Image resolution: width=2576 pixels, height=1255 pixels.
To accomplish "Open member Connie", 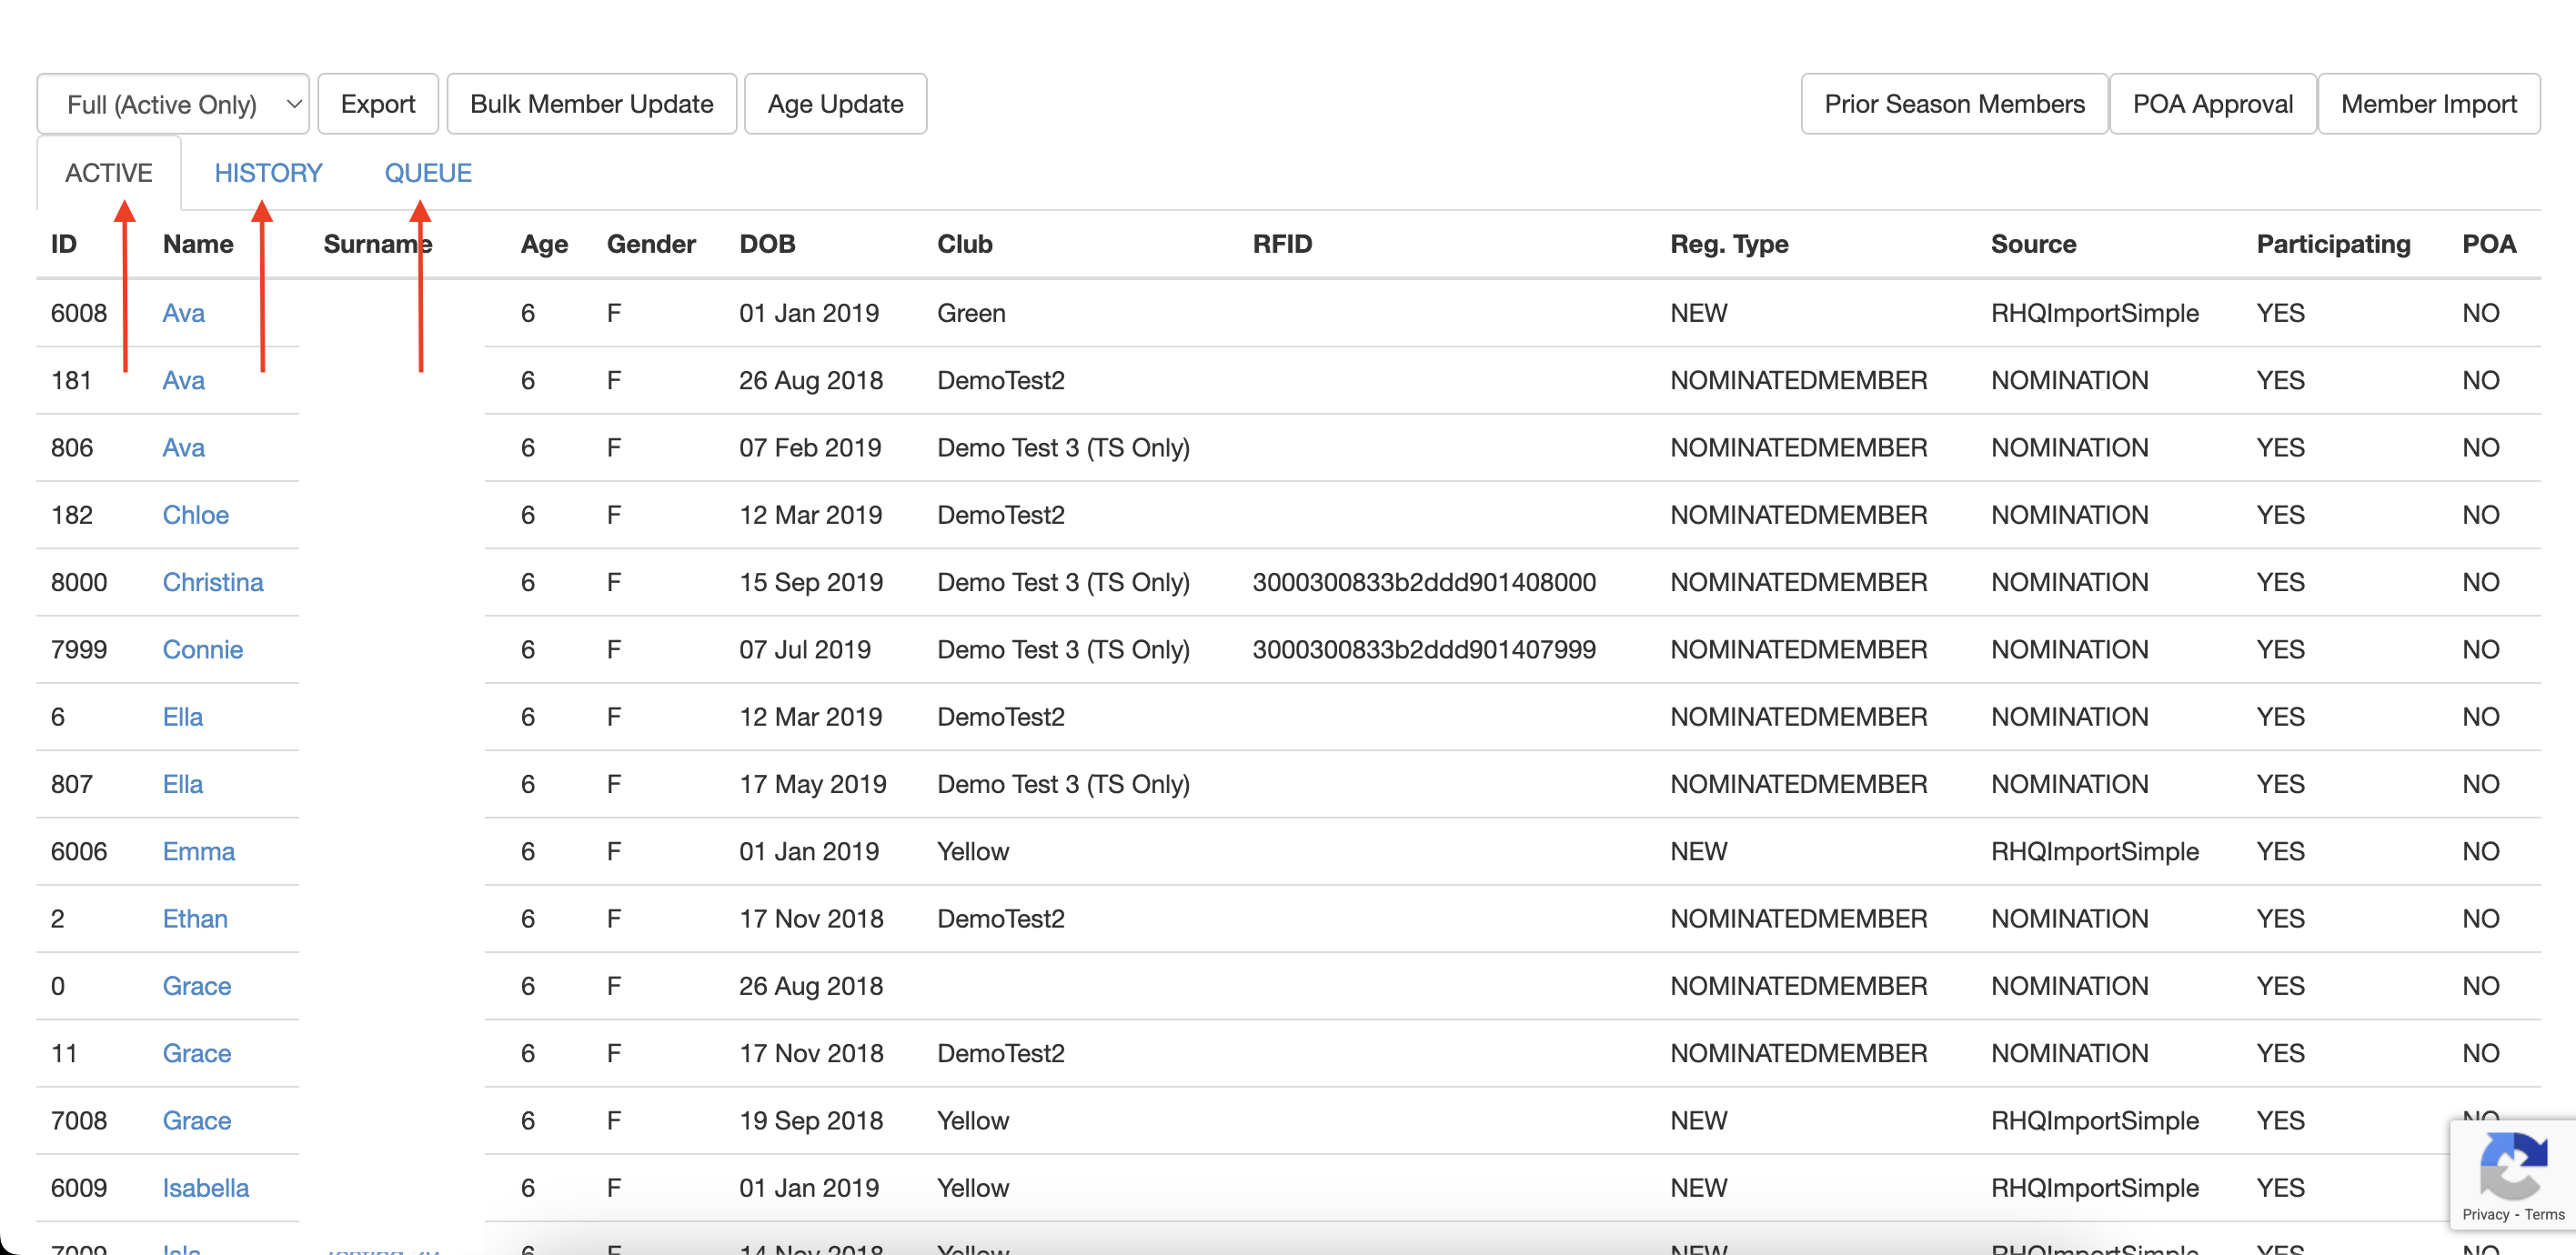I will click(203, 649).
